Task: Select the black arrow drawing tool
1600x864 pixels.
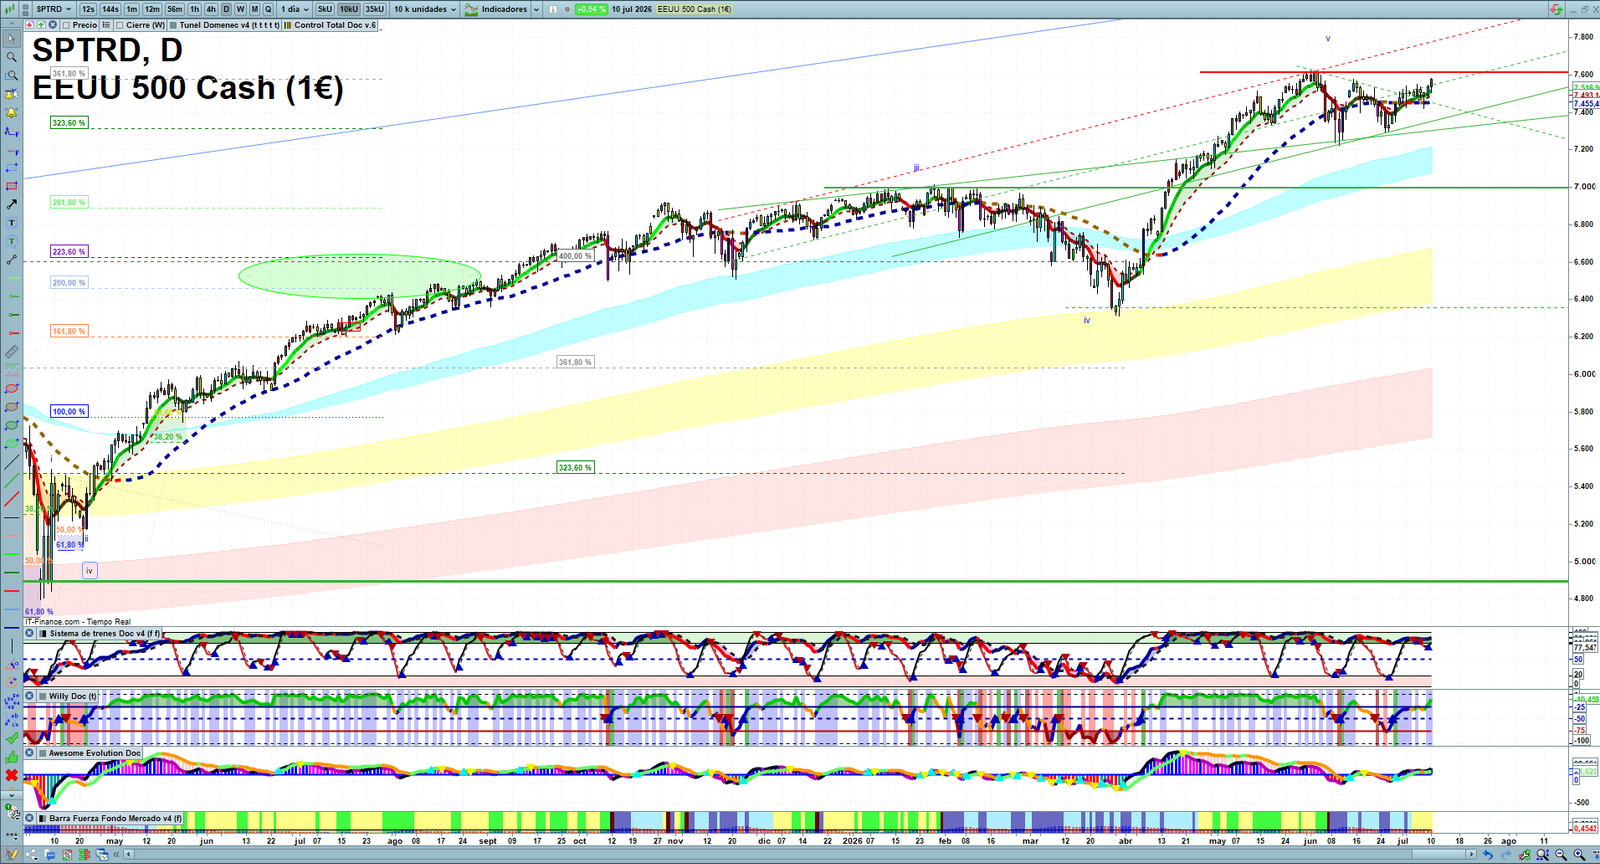Action: pyautogui.click(x=11, y=204)
